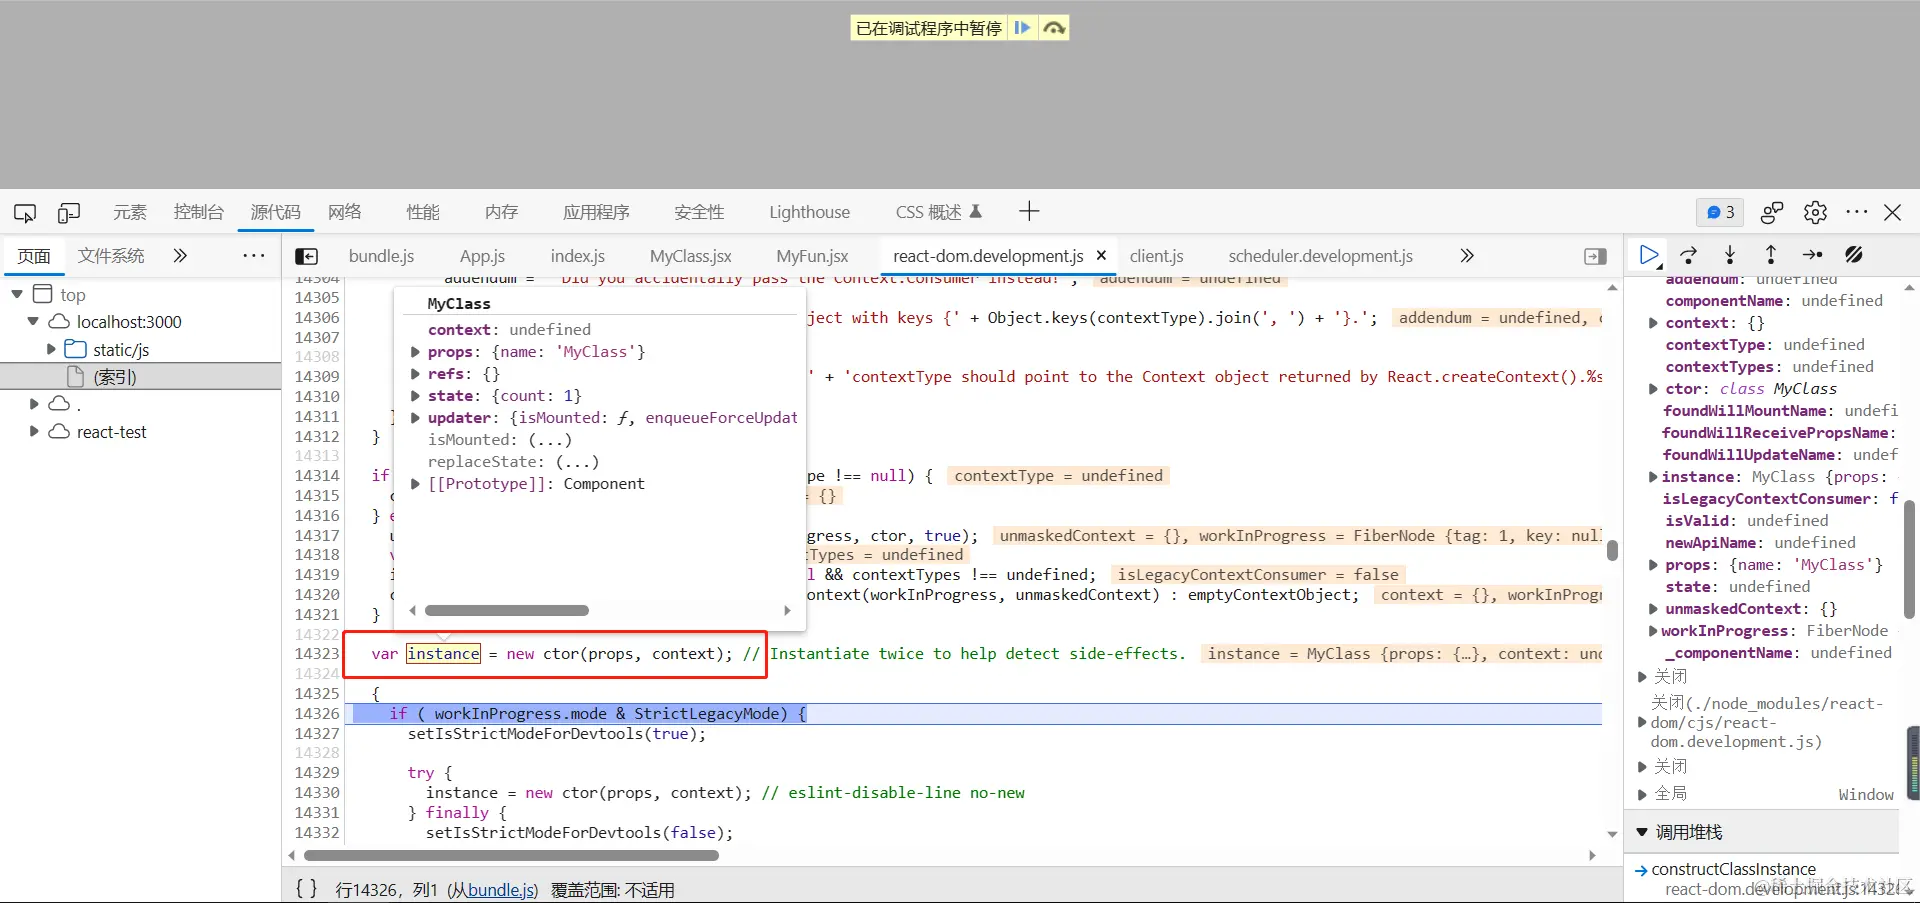Expand props in MyClass popup
Image resolution: width=1920 pixels, height=903 pixels.
pos(415,352)
